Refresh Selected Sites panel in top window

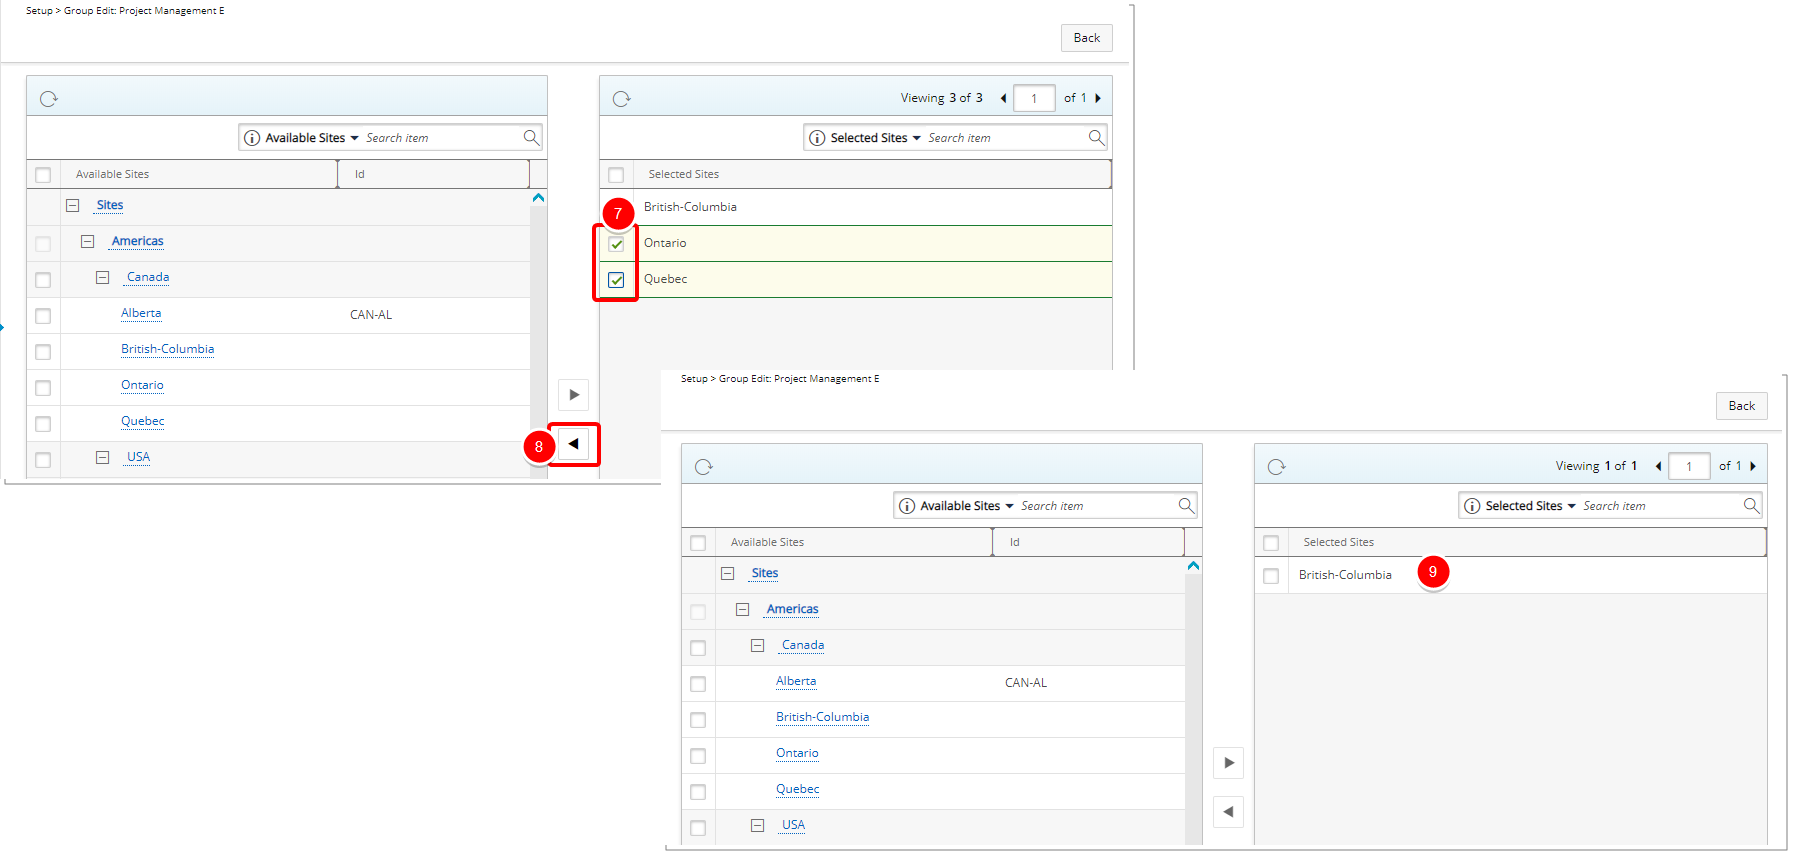[622, 99]
